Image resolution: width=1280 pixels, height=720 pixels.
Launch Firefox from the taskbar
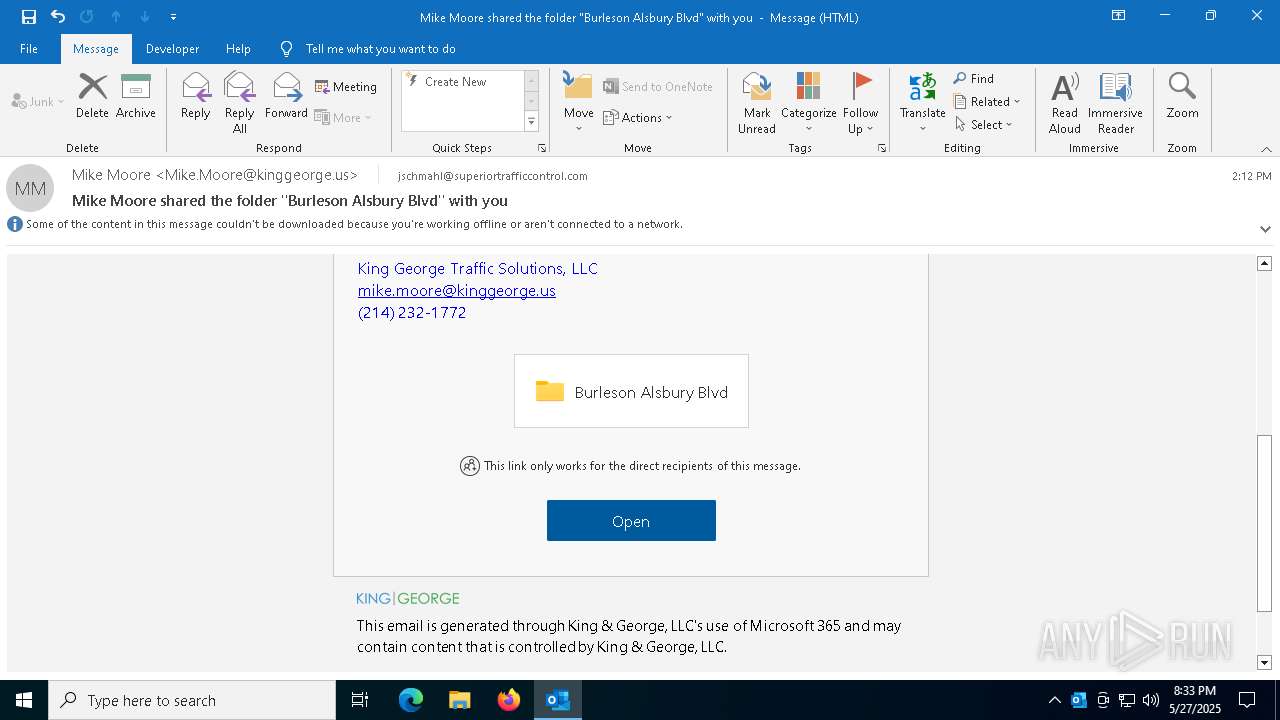tap(509, 700)
